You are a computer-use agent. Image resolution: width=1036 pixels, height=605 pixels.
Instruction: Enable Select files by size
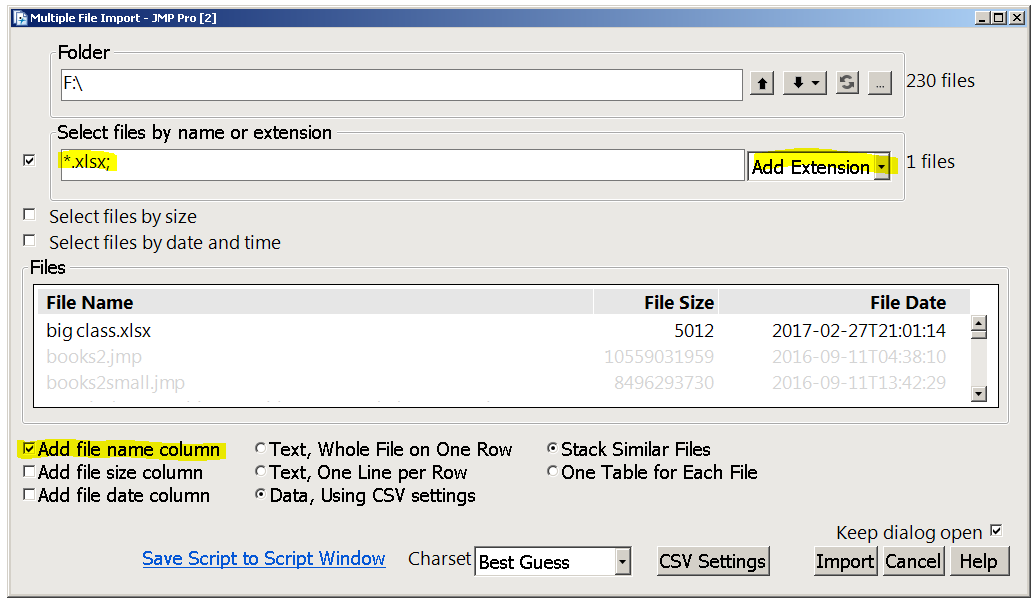pyautogui.click(x=28, y=214)
